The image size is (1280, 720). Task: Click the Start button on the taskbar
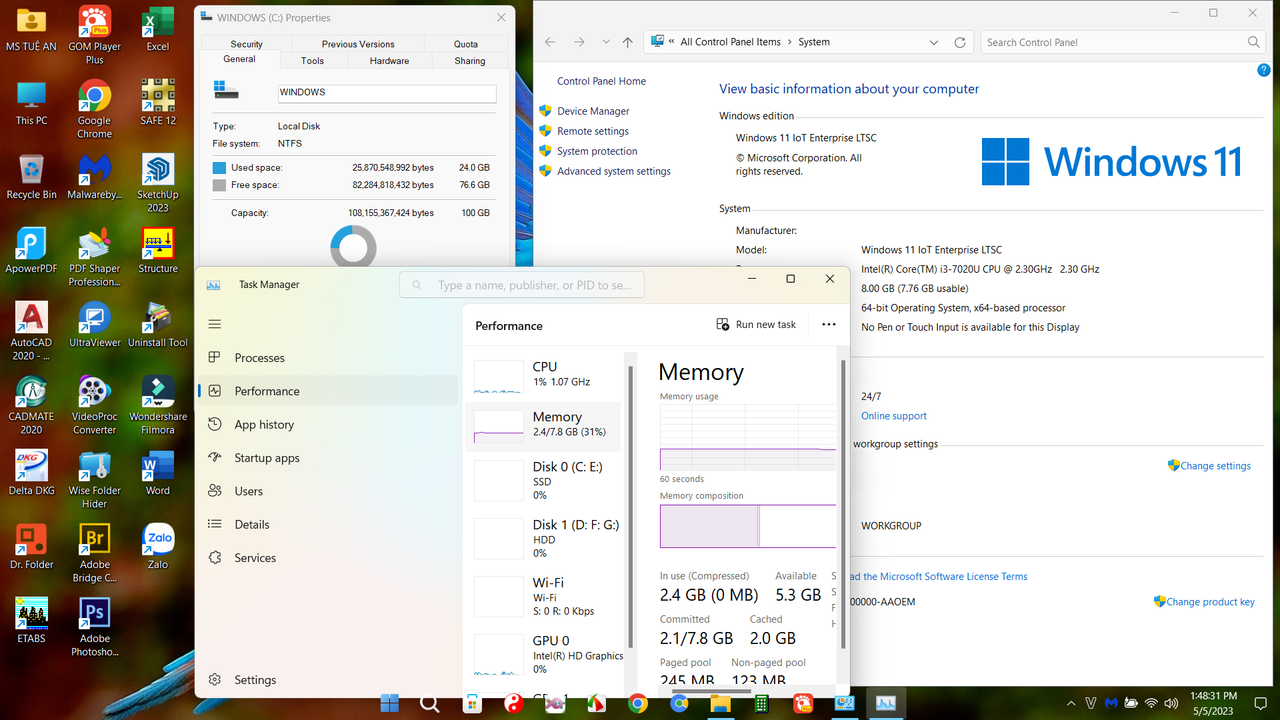[x=389, y=703]
